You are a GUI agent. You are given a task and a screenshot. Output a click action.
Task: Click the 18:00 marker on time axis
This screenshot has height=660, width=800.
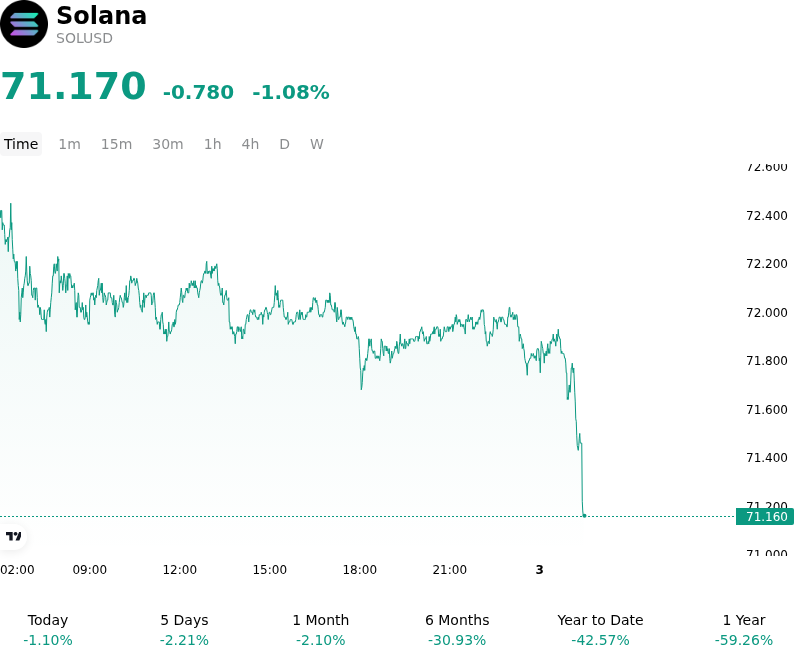click(360, 570)
